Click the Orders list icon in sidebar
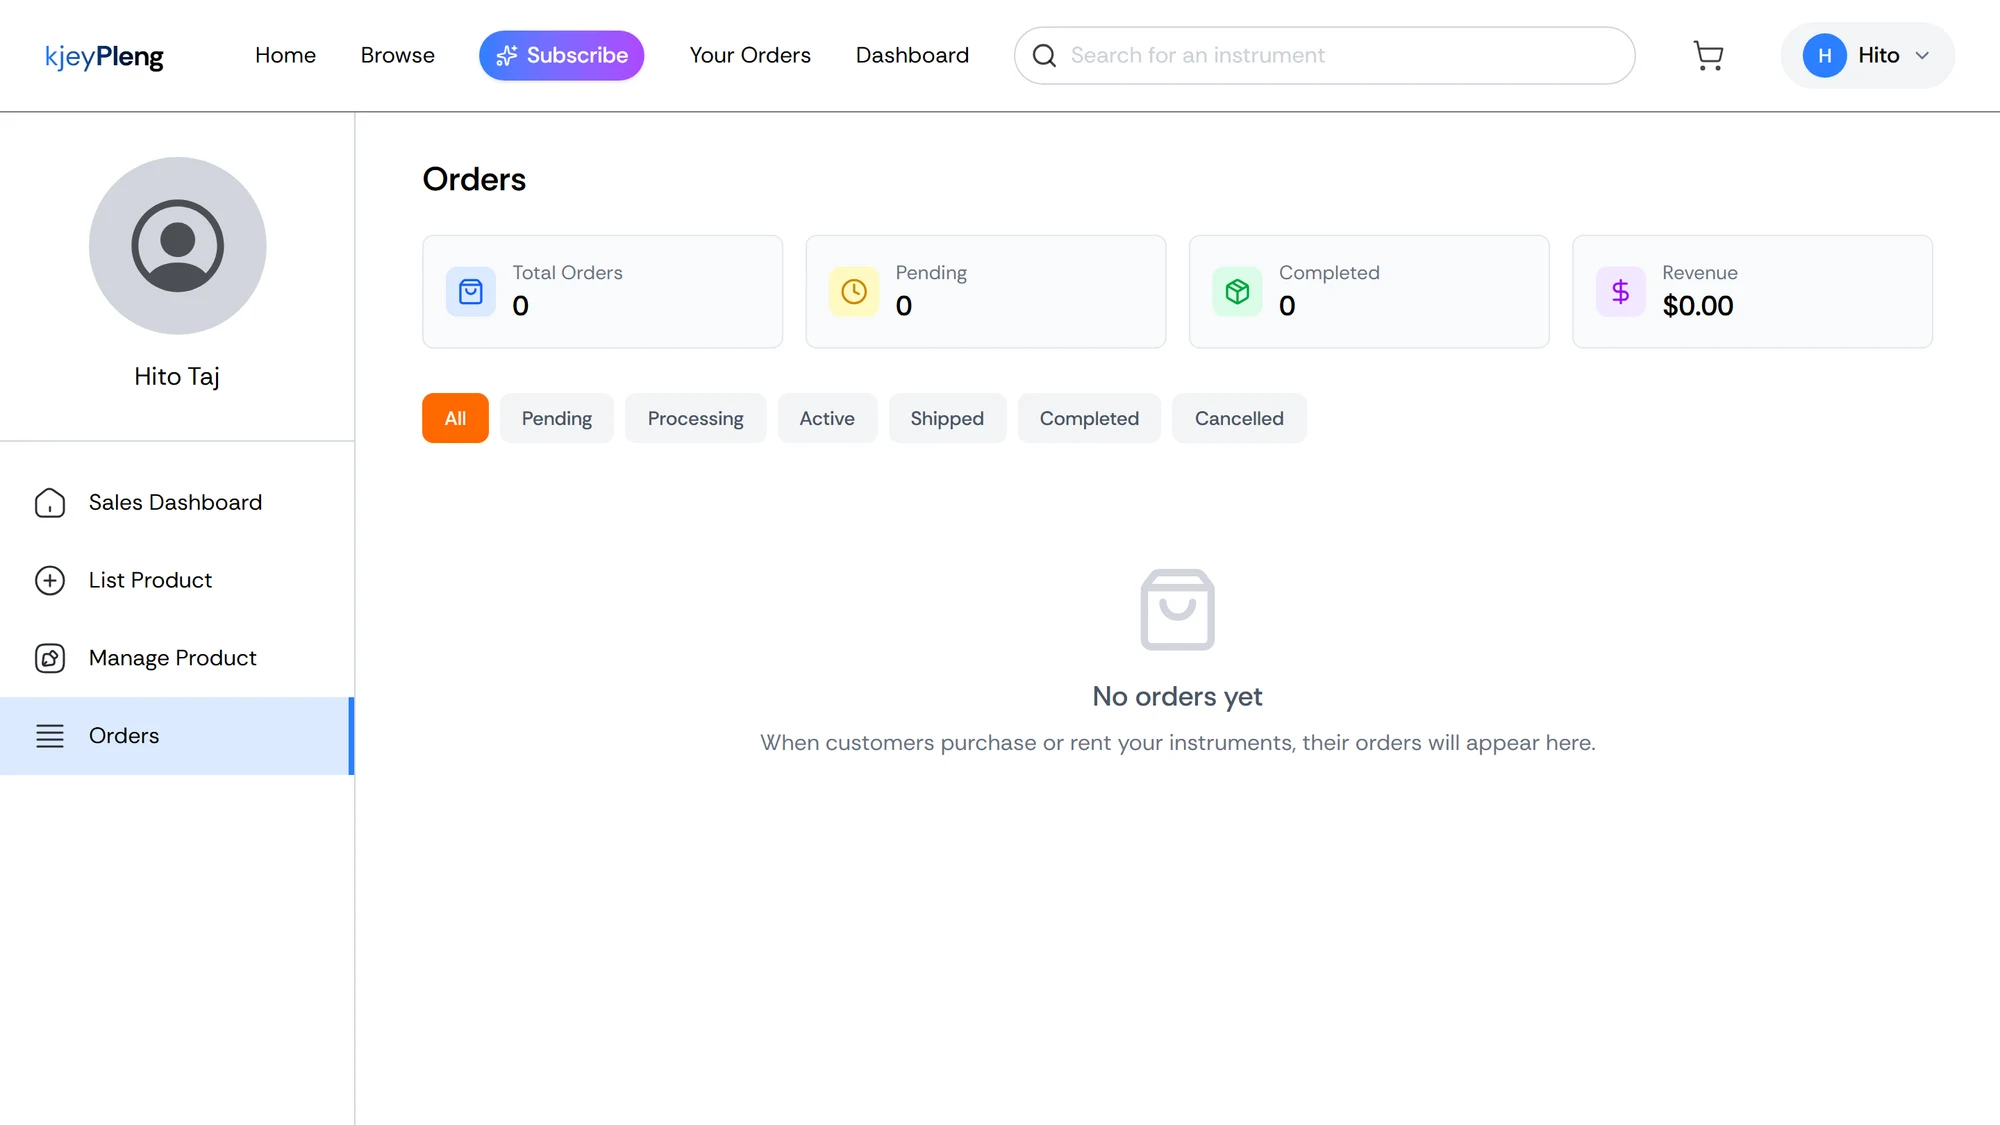 tap(50, 736)
